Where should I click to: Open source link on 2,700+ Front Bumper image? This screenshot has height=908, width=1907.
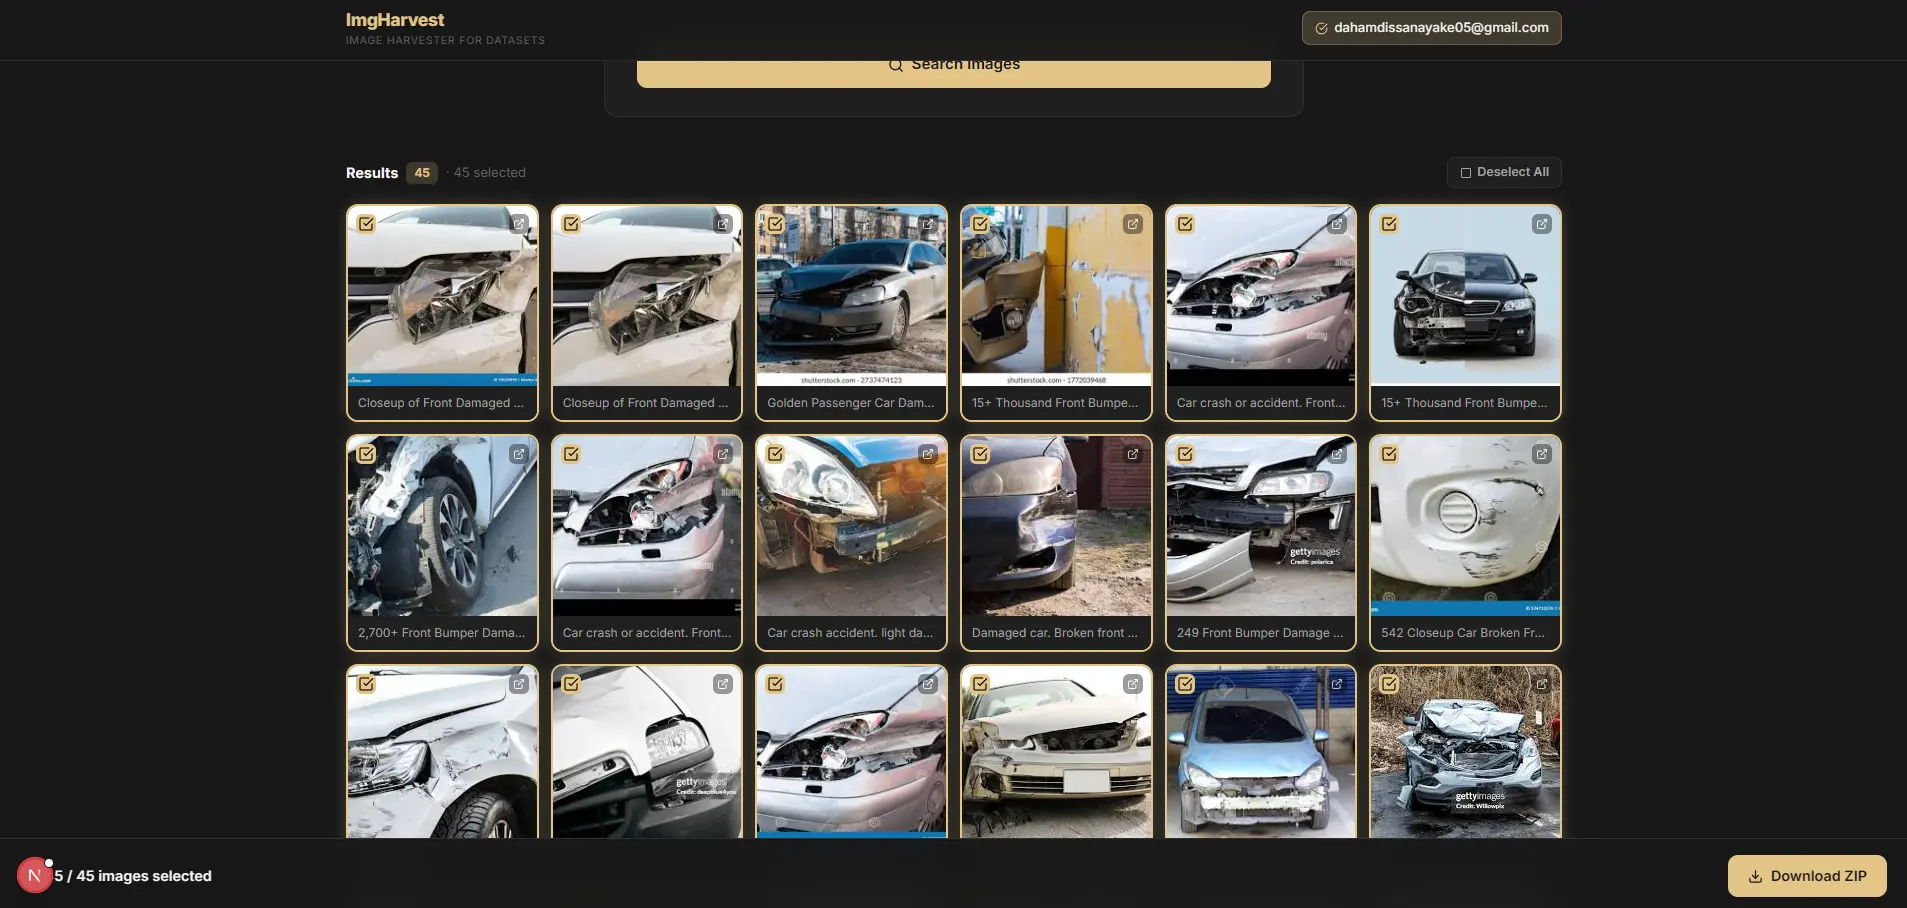[x=518, y=454]
